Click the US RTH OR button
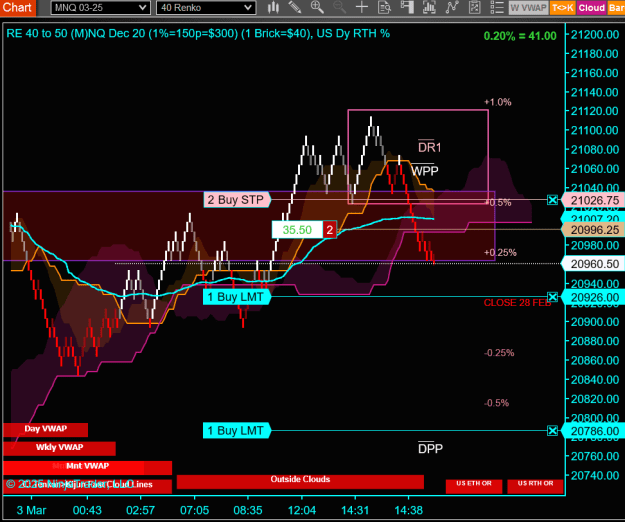625x522 pixels. click(x=535, y=486)
